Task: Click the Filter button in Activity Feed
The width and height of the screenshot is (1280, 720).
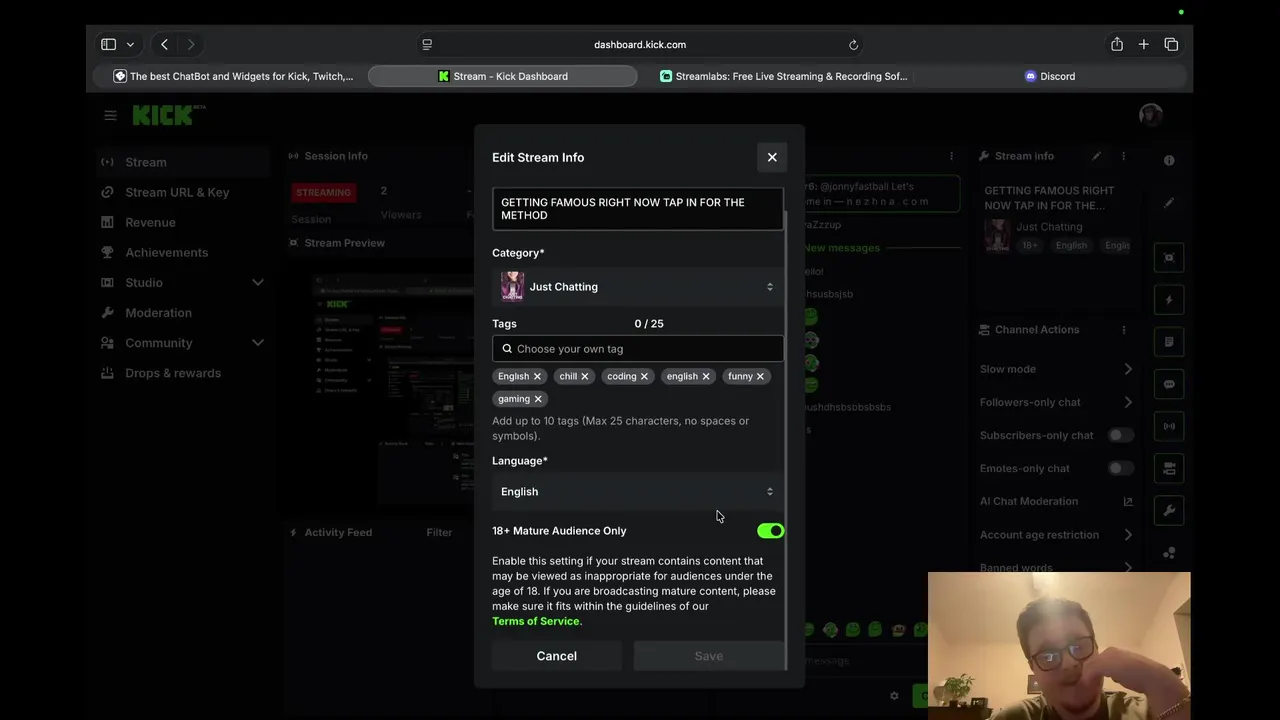Action: click(439, 532)
